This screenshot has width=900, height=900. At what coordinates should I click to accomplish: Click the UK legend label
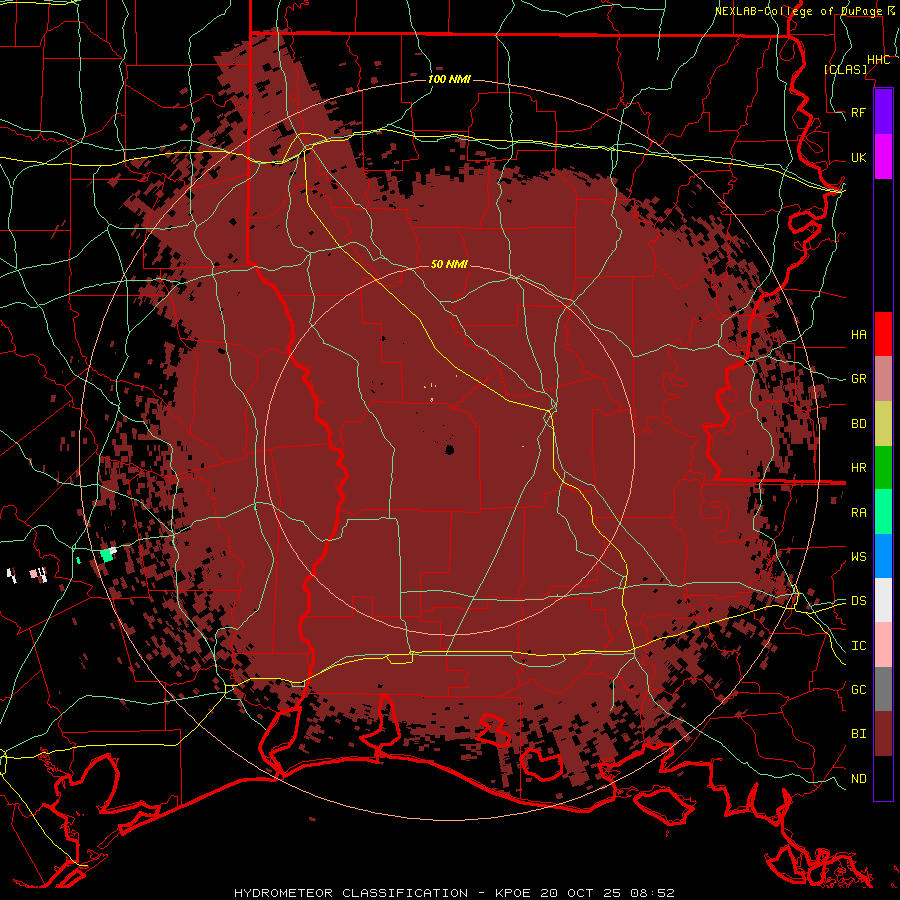click(x=858, y=157)
